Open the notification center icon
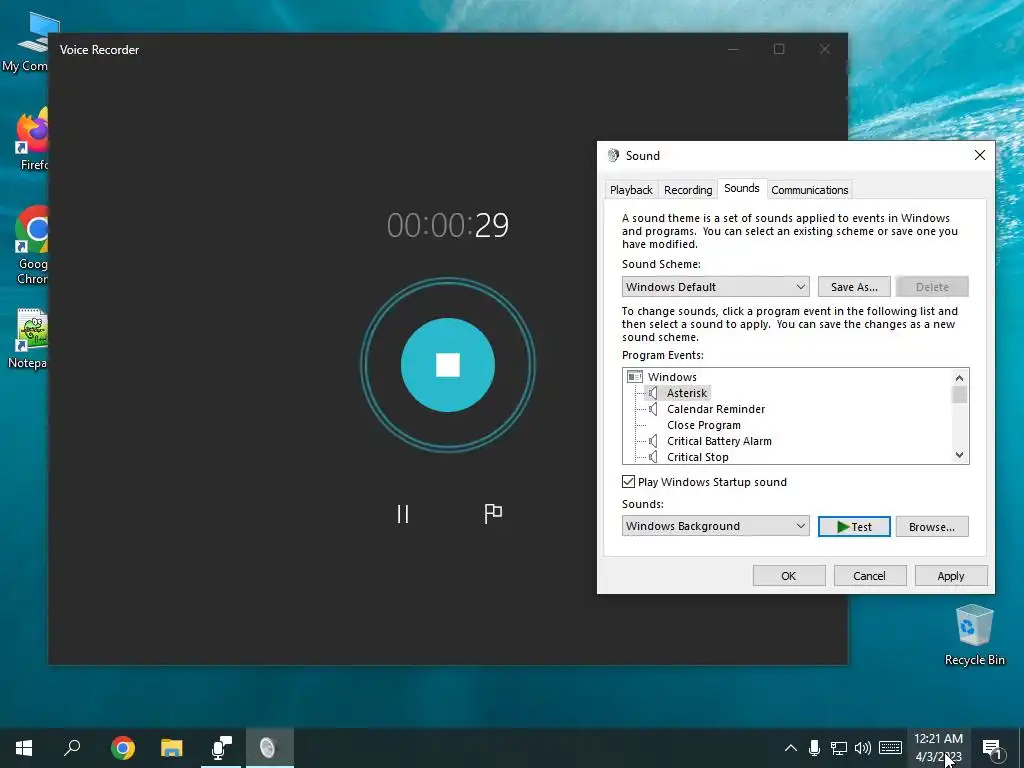Viewport: 1024px width, 768px height. tap(993, 748)
